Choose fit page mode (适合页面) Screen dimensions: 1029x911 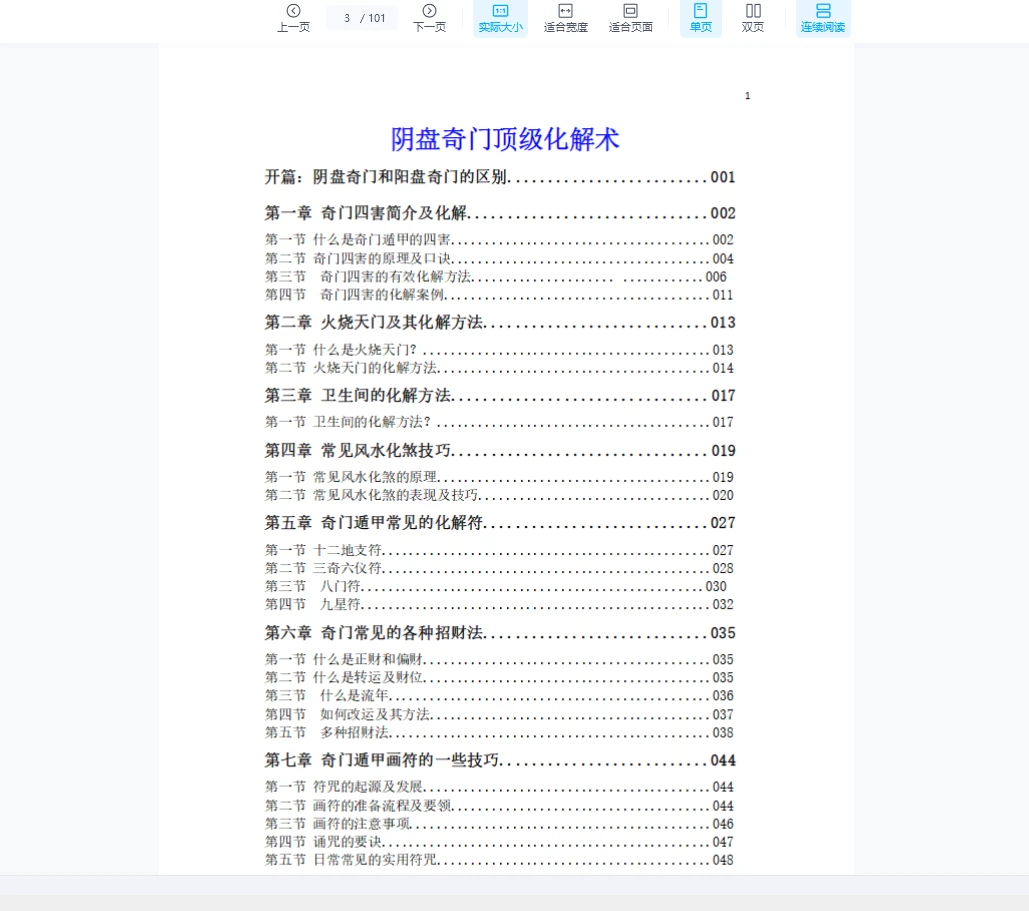[630, 18]
